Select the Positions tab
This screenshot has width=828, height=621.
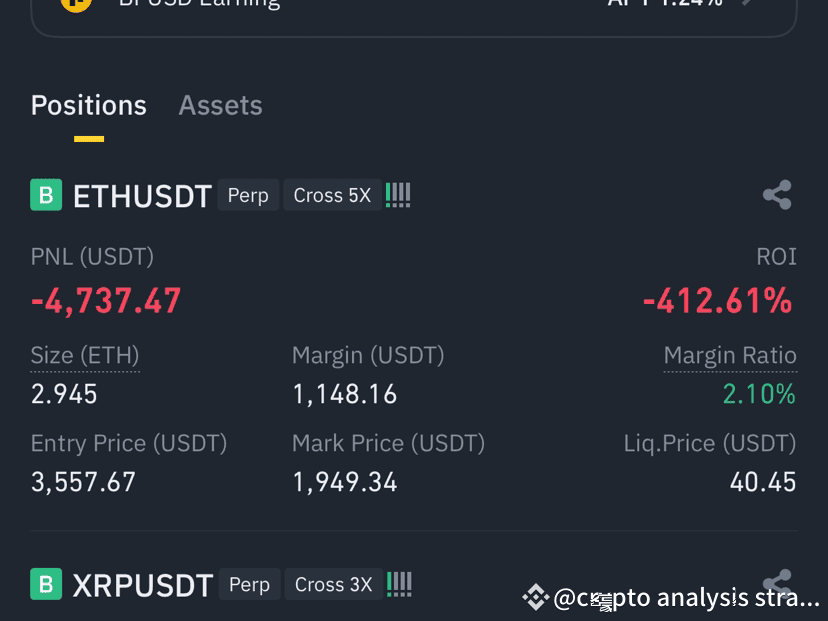click(88, 105)
